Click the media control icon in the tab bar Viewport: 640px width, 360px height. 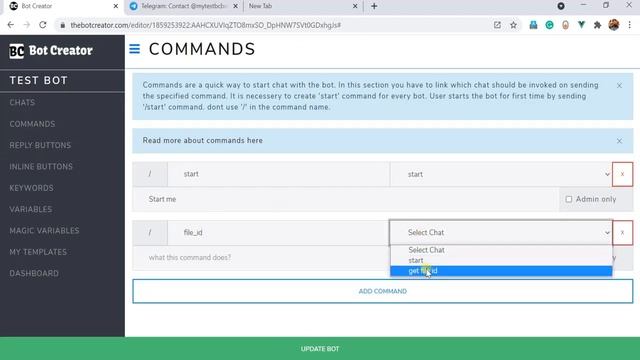pyautogui.click(x=561, y=6)
